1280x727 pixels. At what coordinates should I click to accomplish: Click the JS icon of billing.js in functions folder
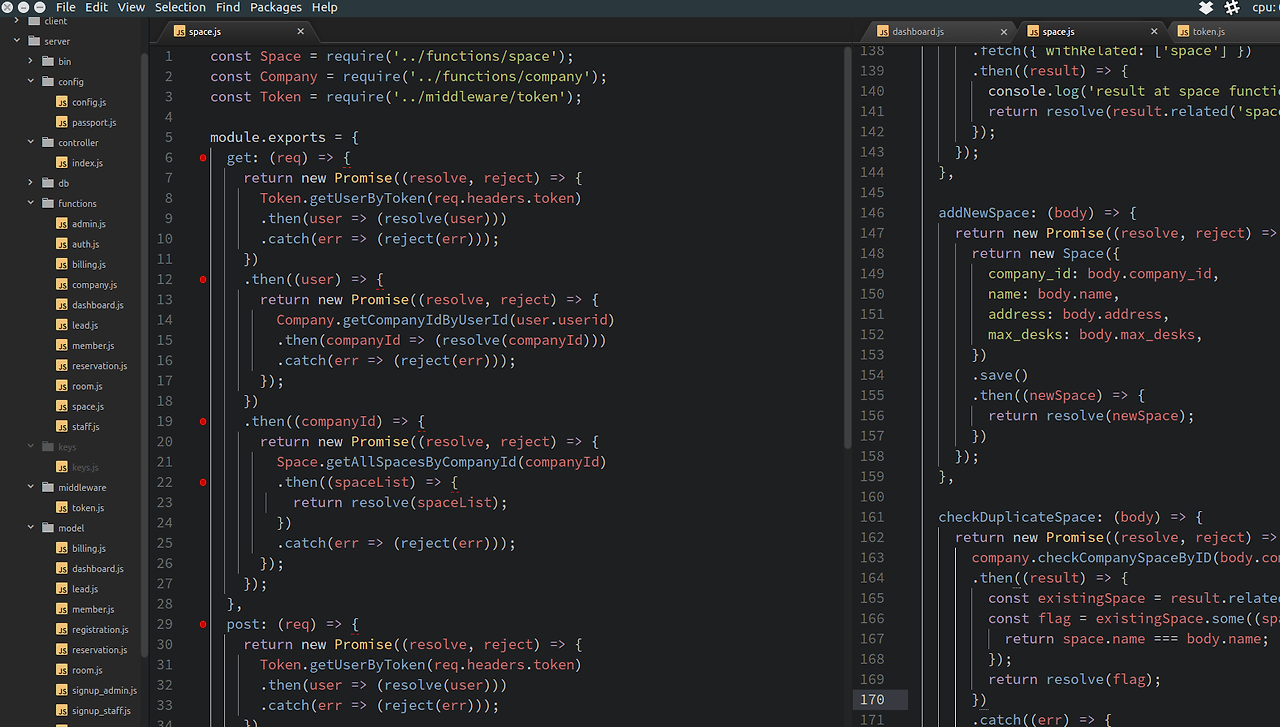62,265
